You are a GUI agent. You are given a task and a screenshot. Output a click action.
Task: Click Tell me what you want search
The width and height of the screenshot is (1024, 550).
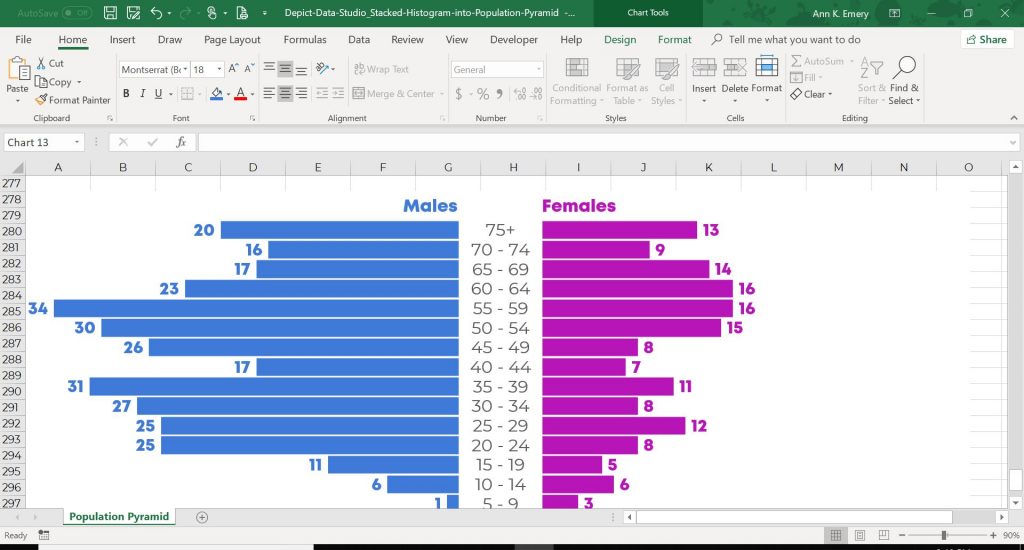click(794, 39)
